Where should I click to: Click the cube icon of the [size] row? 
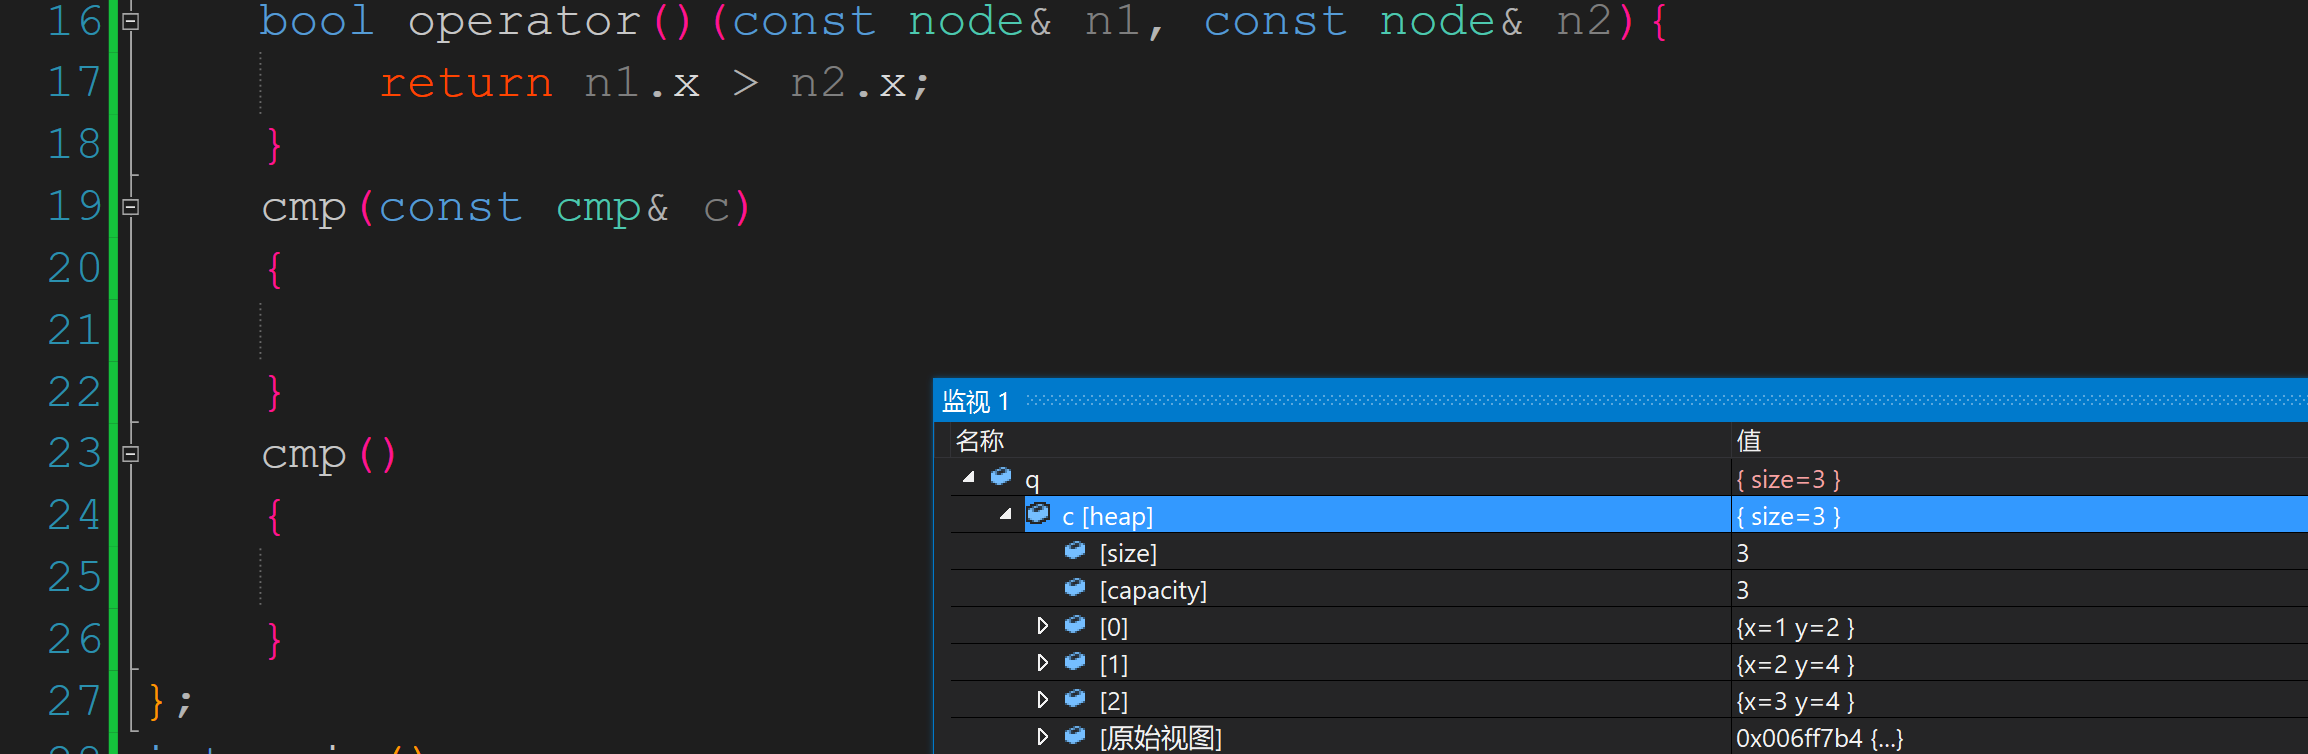point(1075,551)
